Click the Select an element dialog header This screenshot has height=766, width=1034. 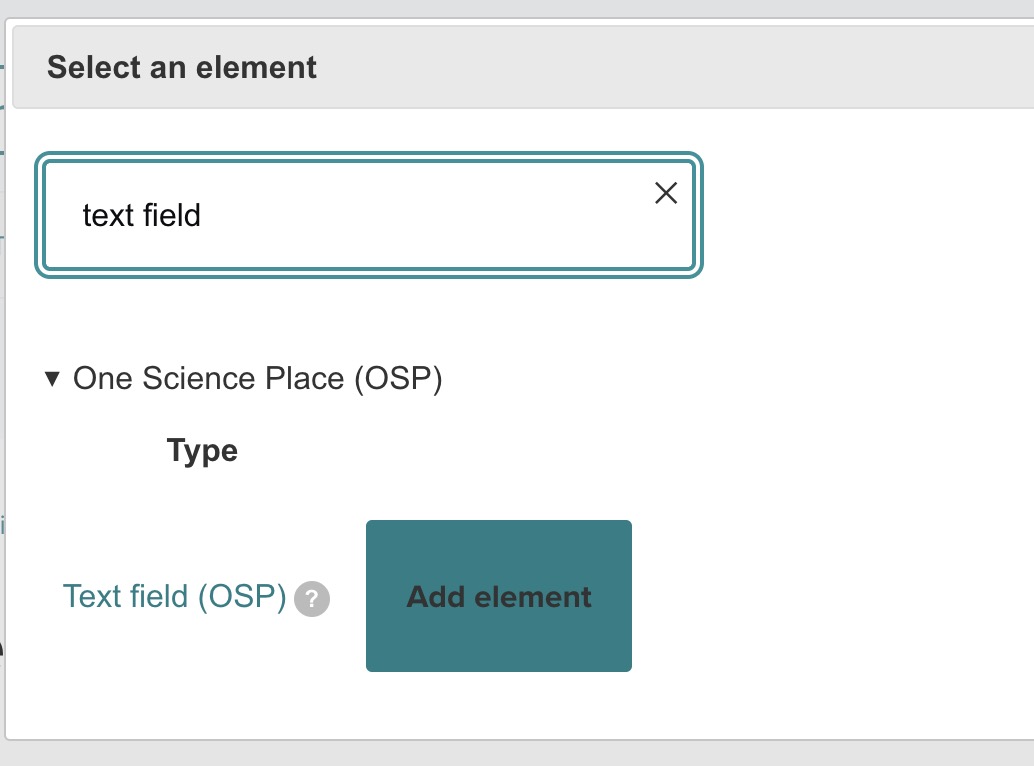tap(520, 68)
